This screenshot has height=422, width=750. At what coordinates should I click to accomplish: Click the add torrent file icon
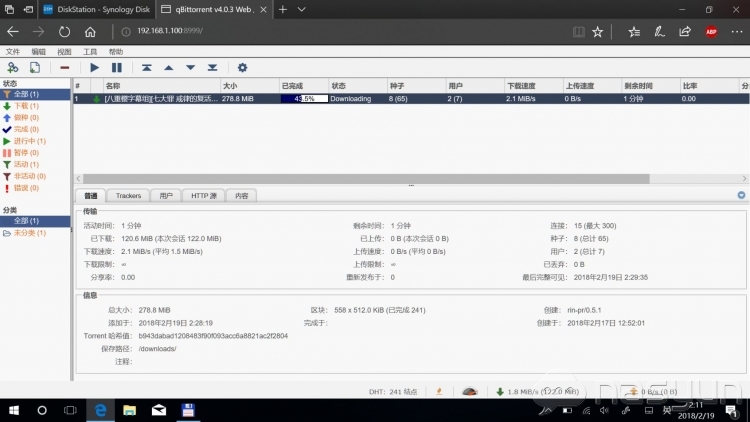[35, 67]
